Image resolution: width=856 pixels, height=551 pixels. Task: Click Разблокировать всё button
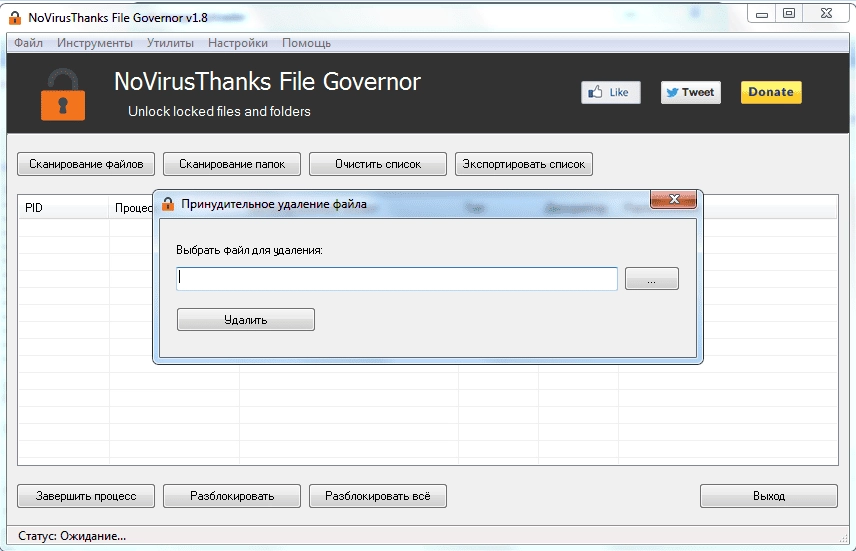[378, 496]
